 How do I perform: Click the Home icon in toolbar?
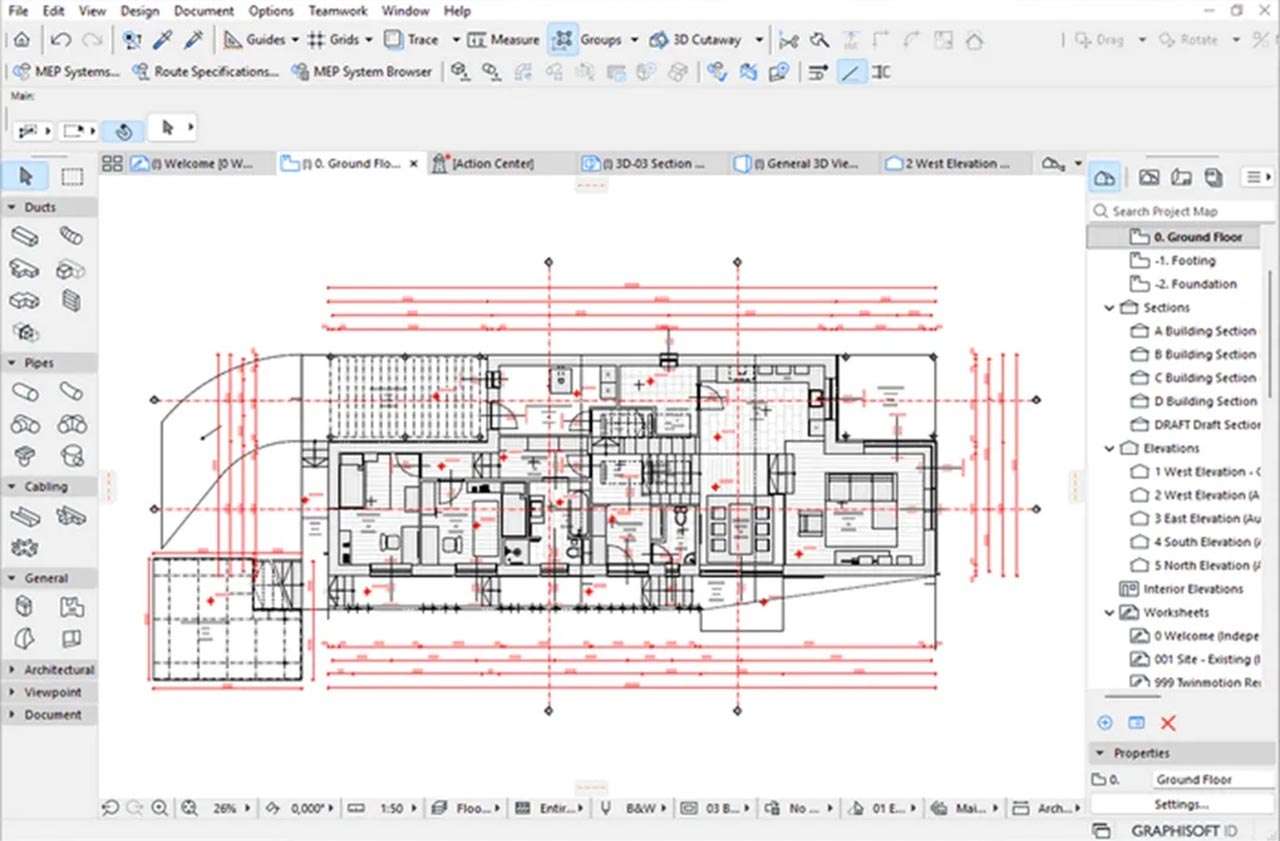tap(21, 40)
